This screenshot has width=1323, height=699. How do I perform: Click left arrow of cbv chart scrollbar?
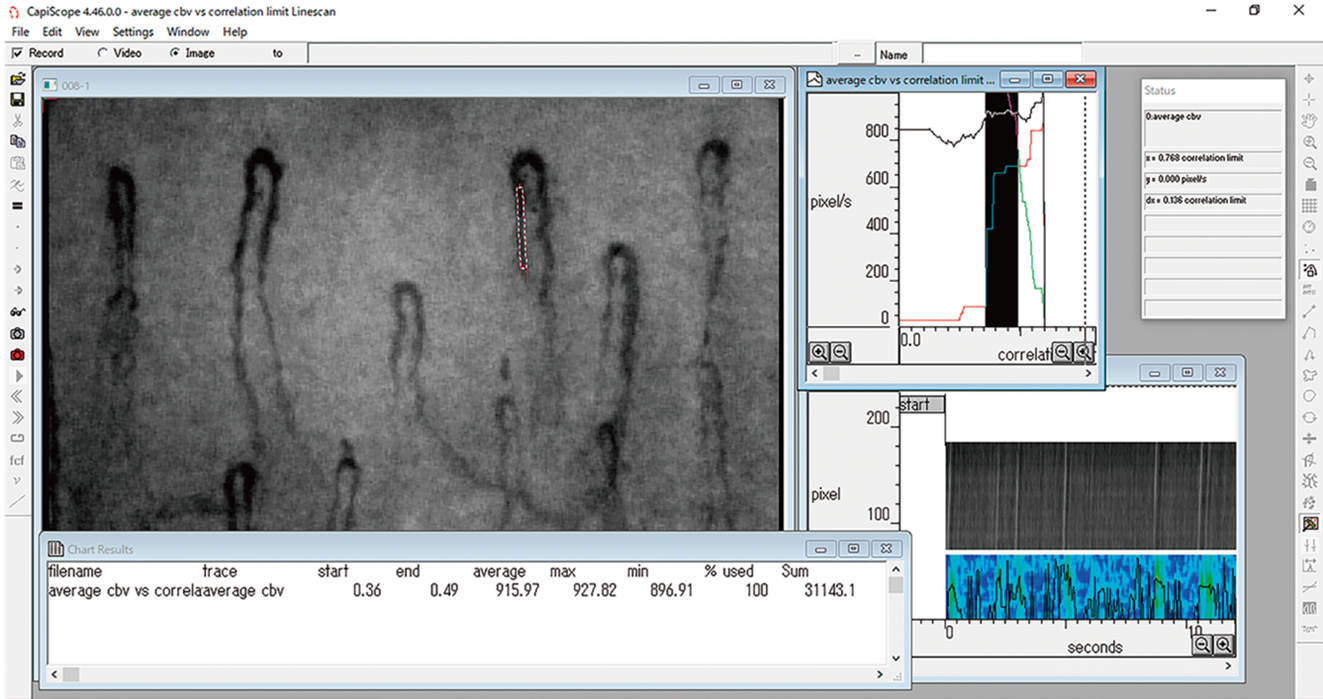click(x=816, y=374)
